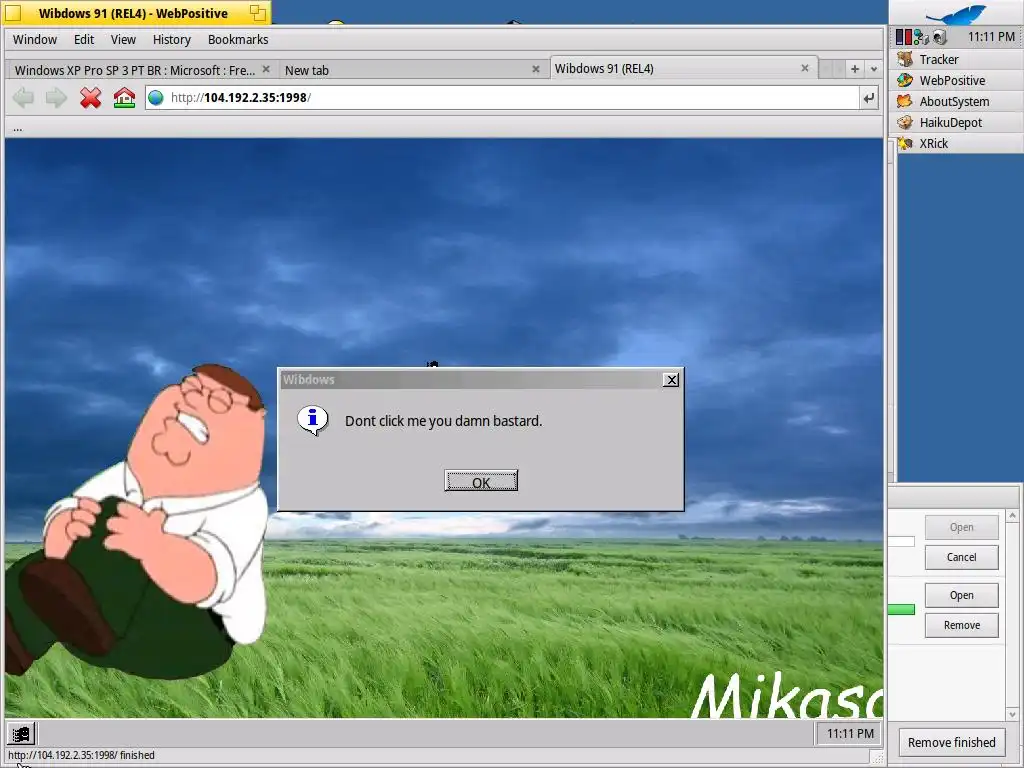Click the AboutSystem icon in Deskbar
This screenshot has width=1024, height=768.
pos(905,101)
